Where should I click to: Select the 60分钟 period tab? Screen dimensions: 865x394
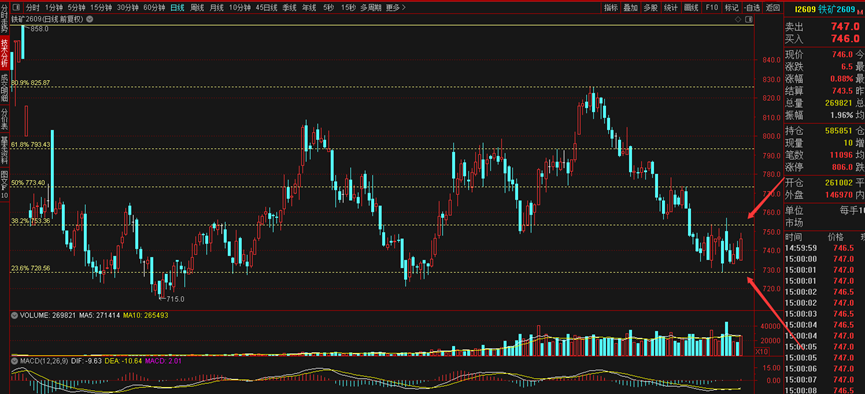pyautogui.click(x=154, y=8)
